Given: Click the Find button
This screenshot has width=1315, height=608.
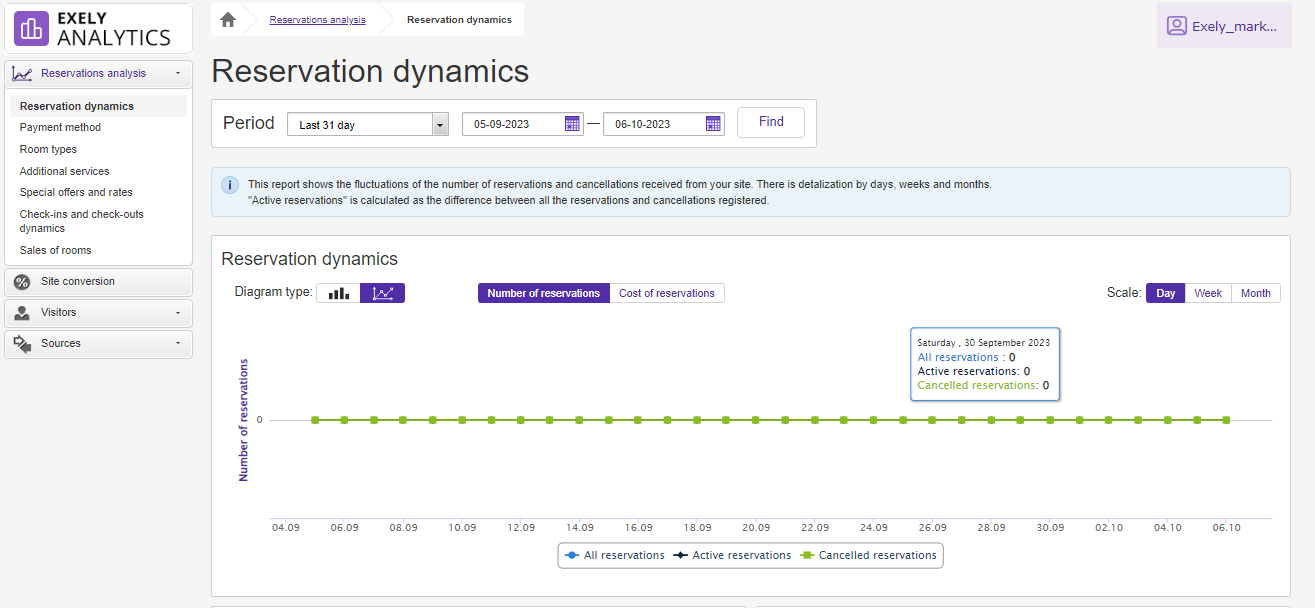Looking at the screenshot, I should pos(771,122).
